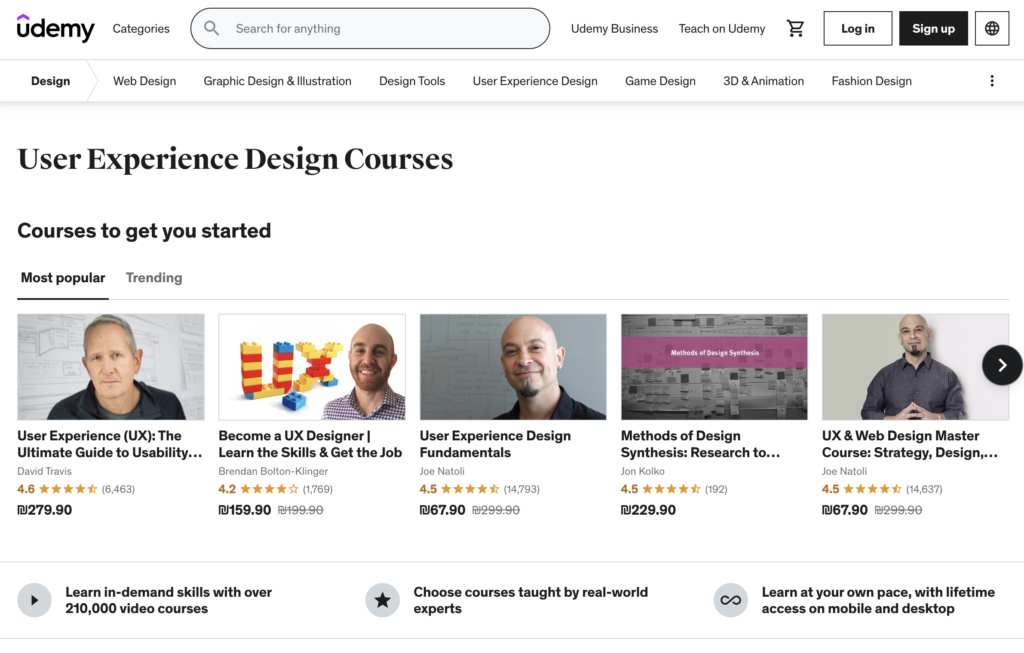Click the 4.6 star rating with 6,463 reviews
Screen dimensions: 1024x653
[76, 489]
